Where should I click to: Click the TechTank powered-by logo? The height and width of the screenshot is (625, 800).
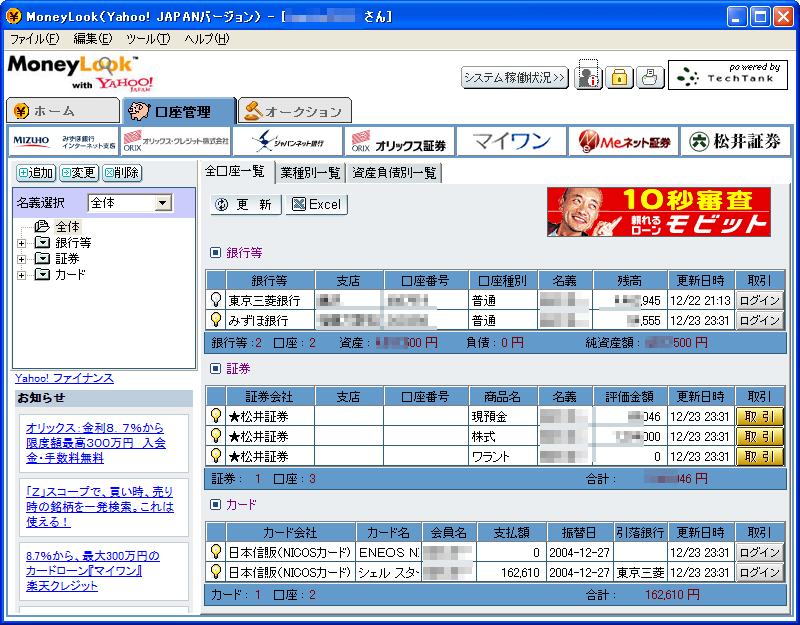[x=728, y=76]
